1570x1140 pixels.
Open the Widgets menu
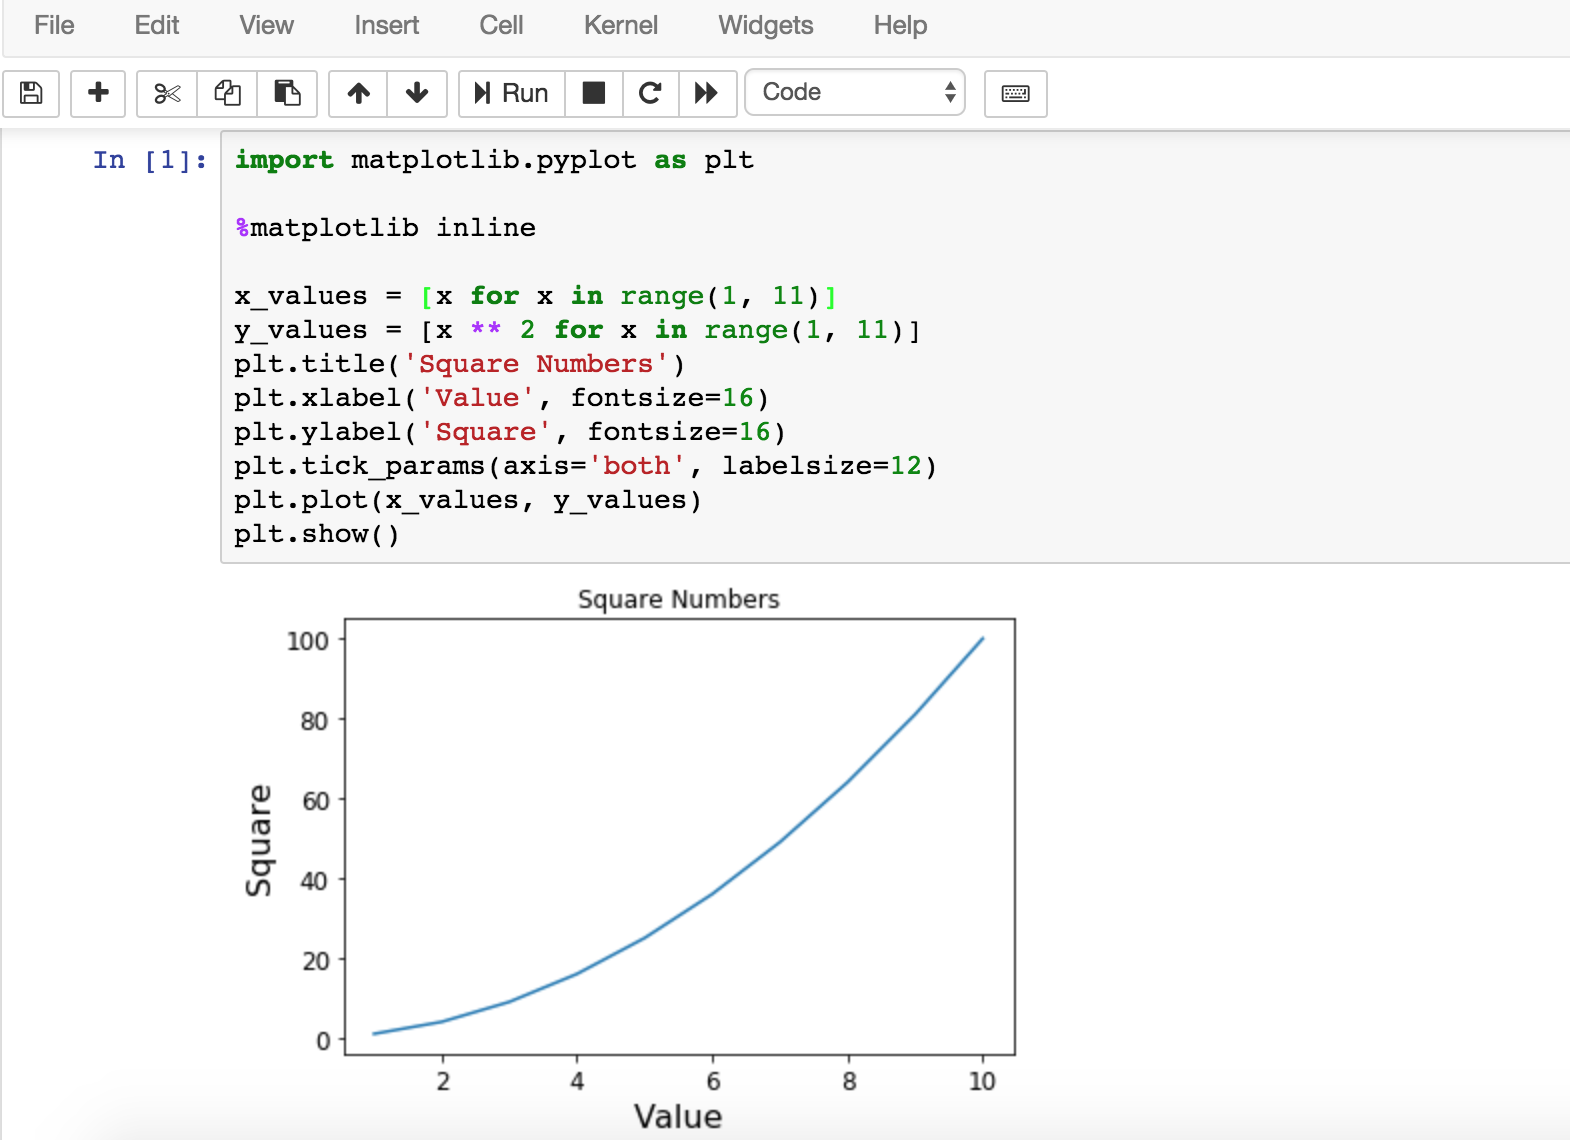click(765, 25)
